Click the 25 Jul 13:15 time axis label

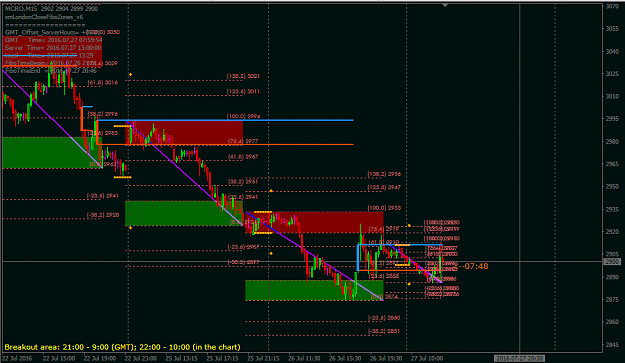182,358
